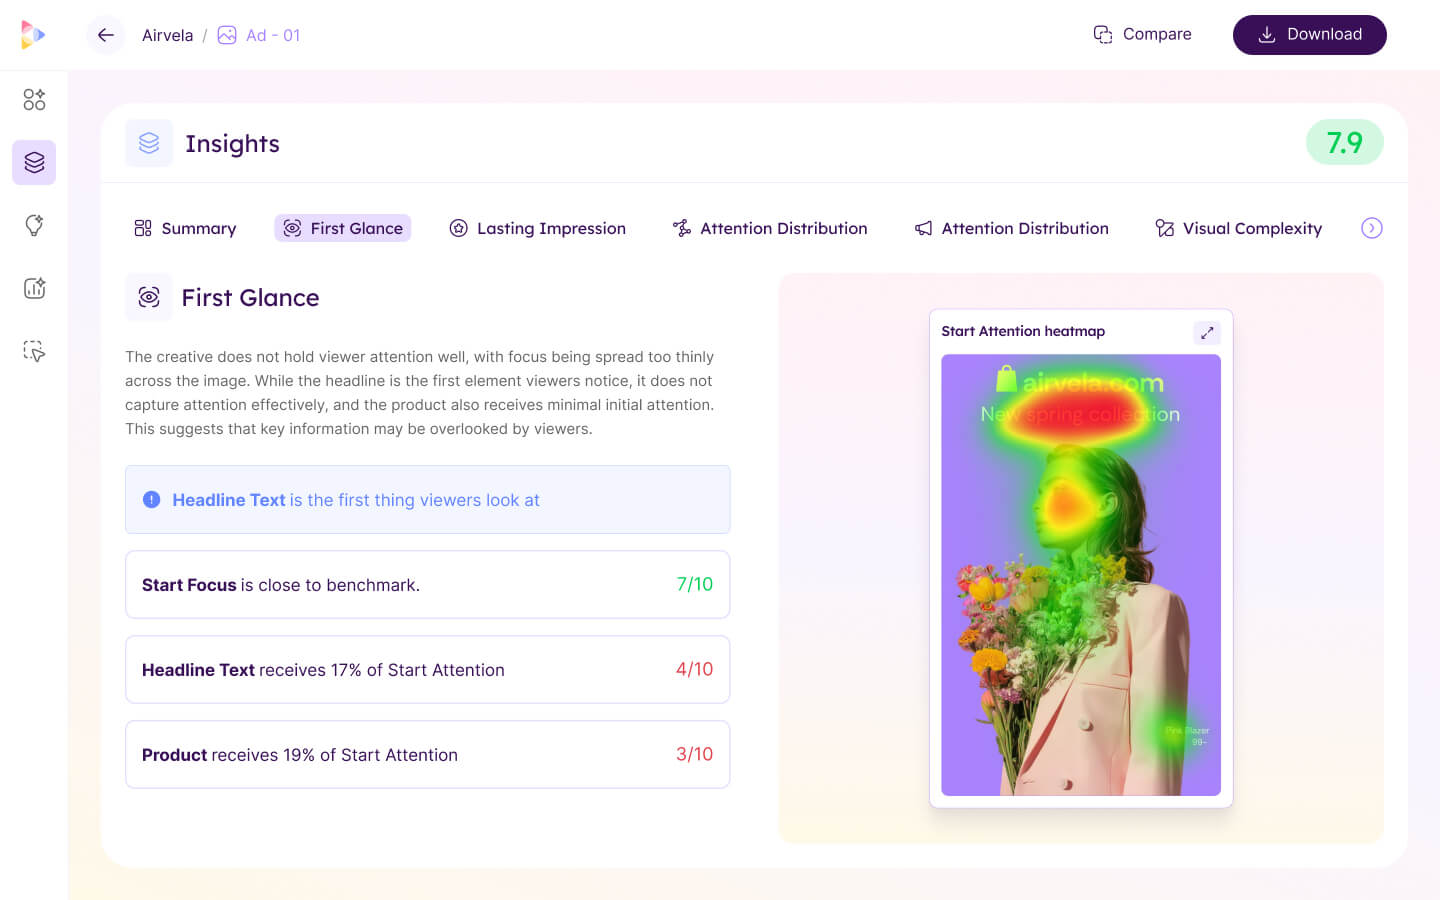Click the Insights stack icon beside the heading
This screenshot has width=1440, height=900.
tap(149, 143)
